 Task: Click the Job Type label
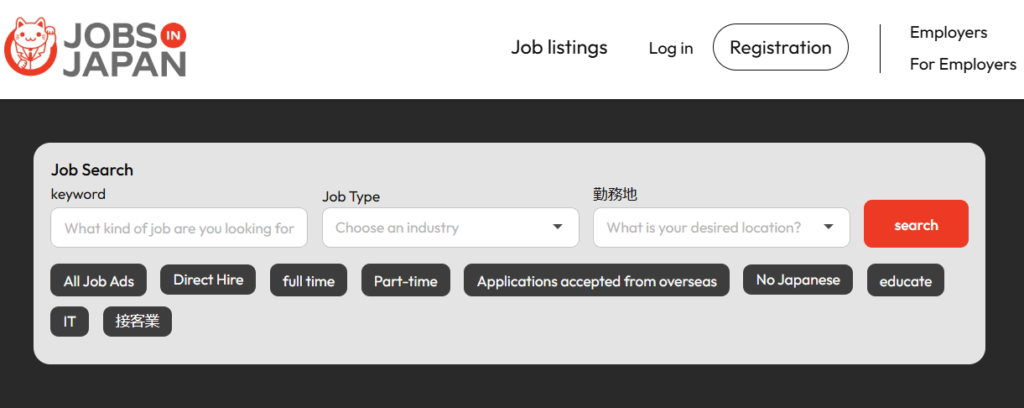tap(351, 196)
